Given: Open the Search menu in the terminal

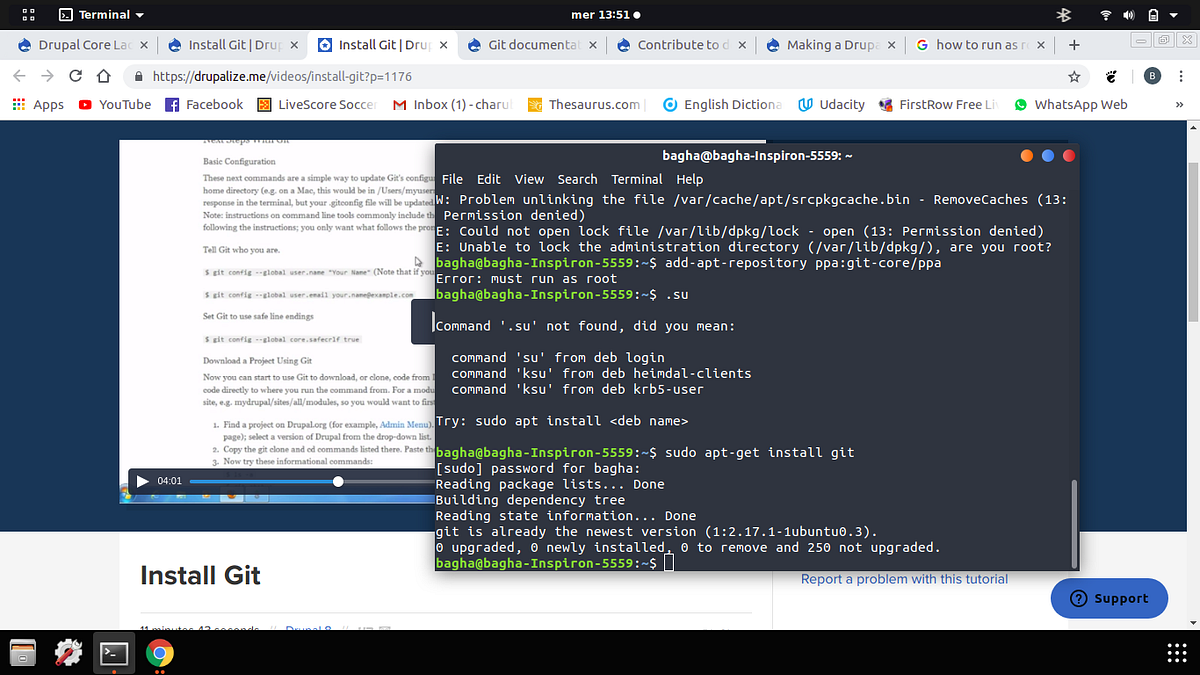Looking at the screenshot, I should [x=577, y=179].
